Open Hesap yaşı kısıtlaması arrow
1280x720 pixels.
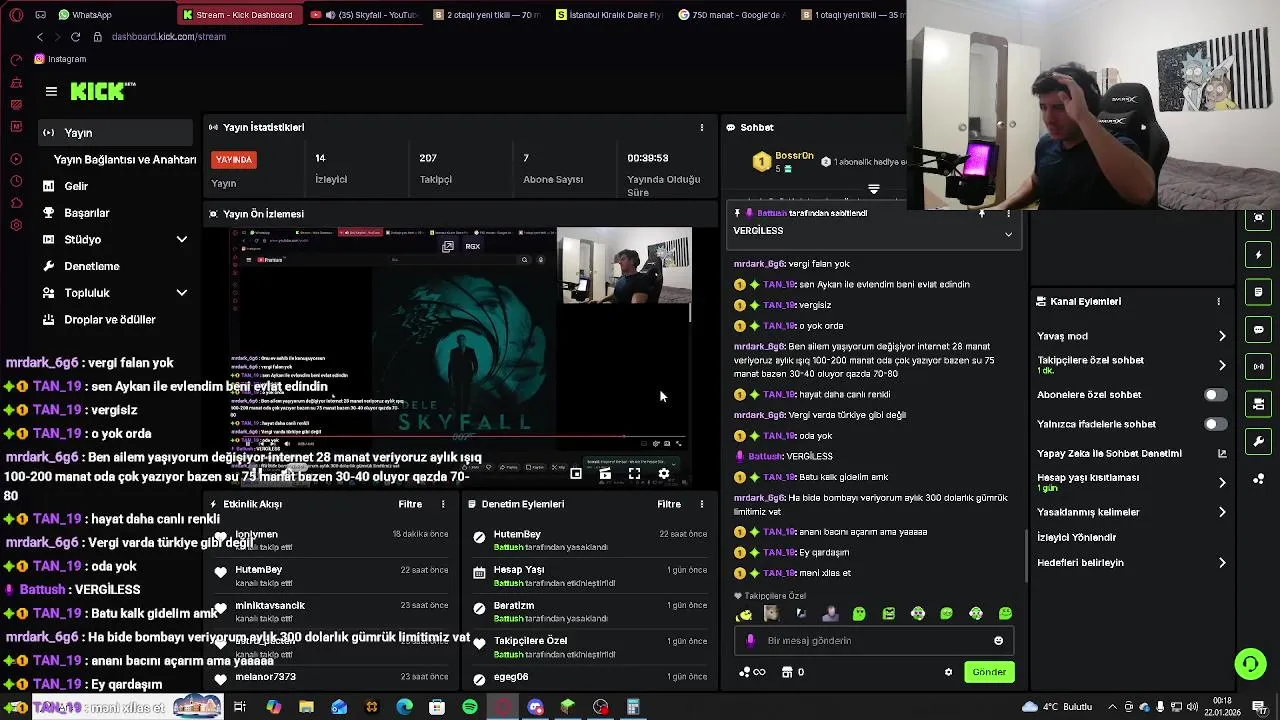click(x=1222, y=482)
